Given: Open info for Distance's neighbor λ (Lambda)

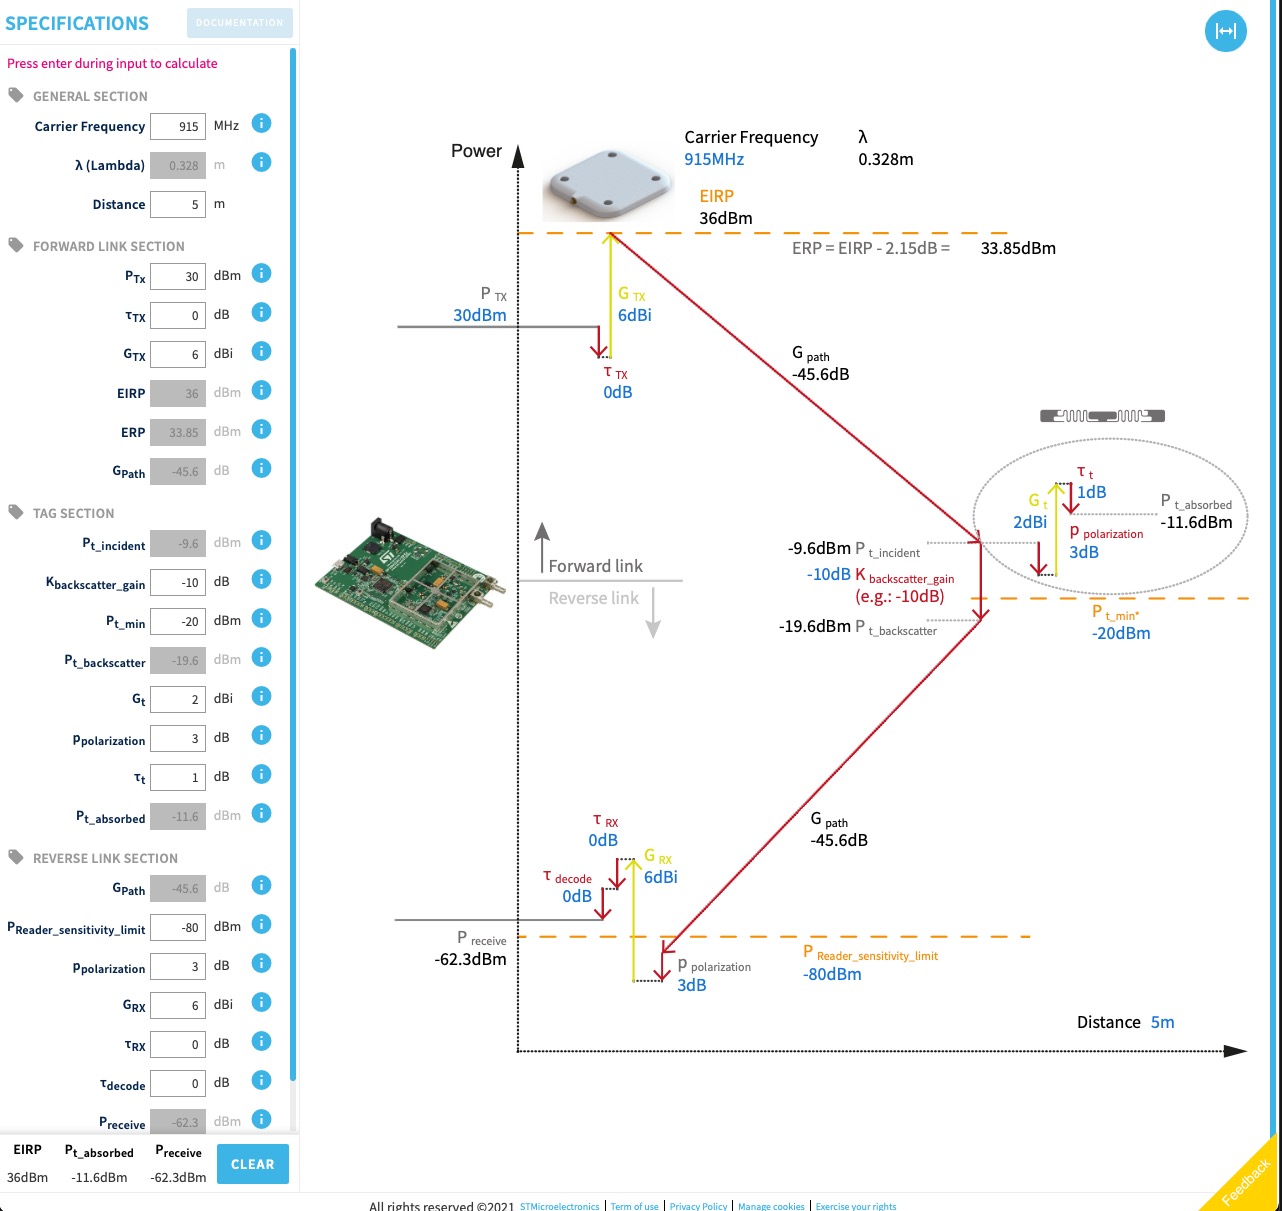Looking at the screenshot, I should click(261, 162).
